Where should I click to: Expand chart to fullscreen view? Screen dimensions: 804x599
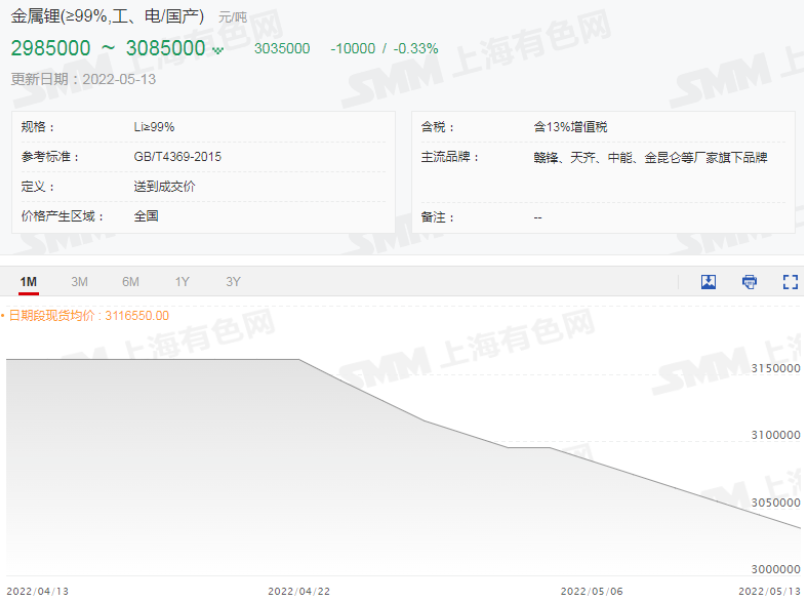pyautogui.click(x=790, y=282)
